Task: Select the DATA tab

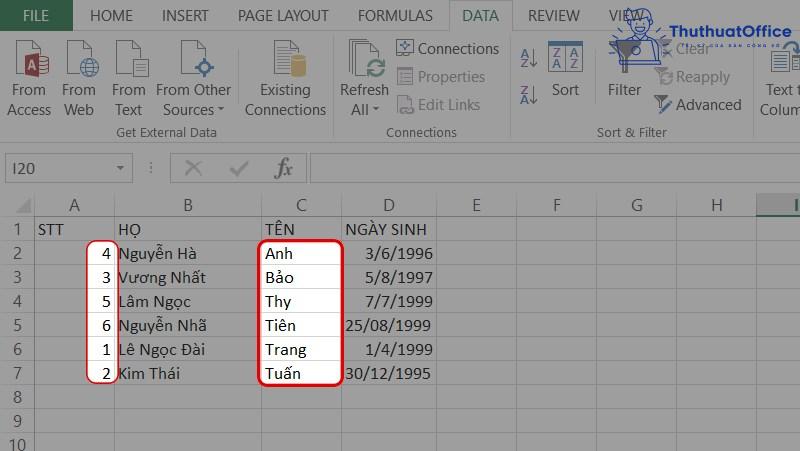Action: [x=480, y=16]
